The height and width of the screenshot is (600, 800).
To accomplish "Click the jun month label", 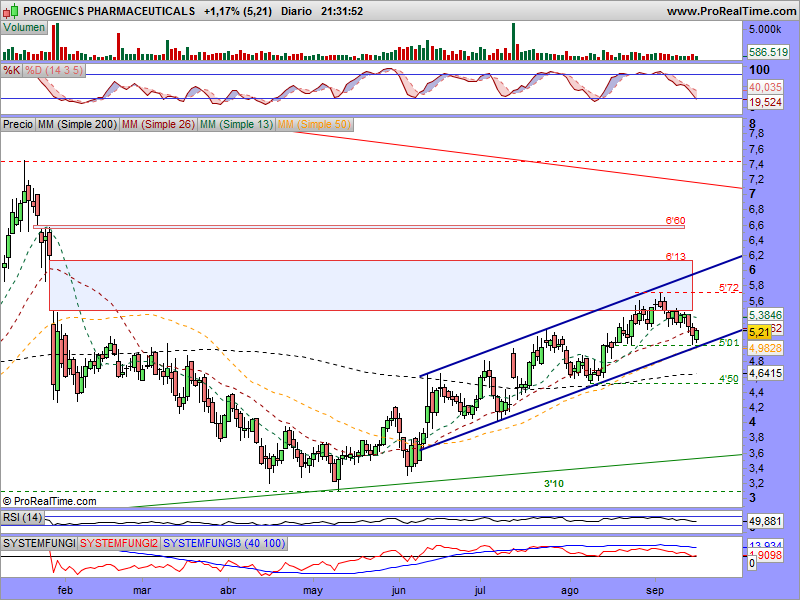I will (x=398, y=590).
